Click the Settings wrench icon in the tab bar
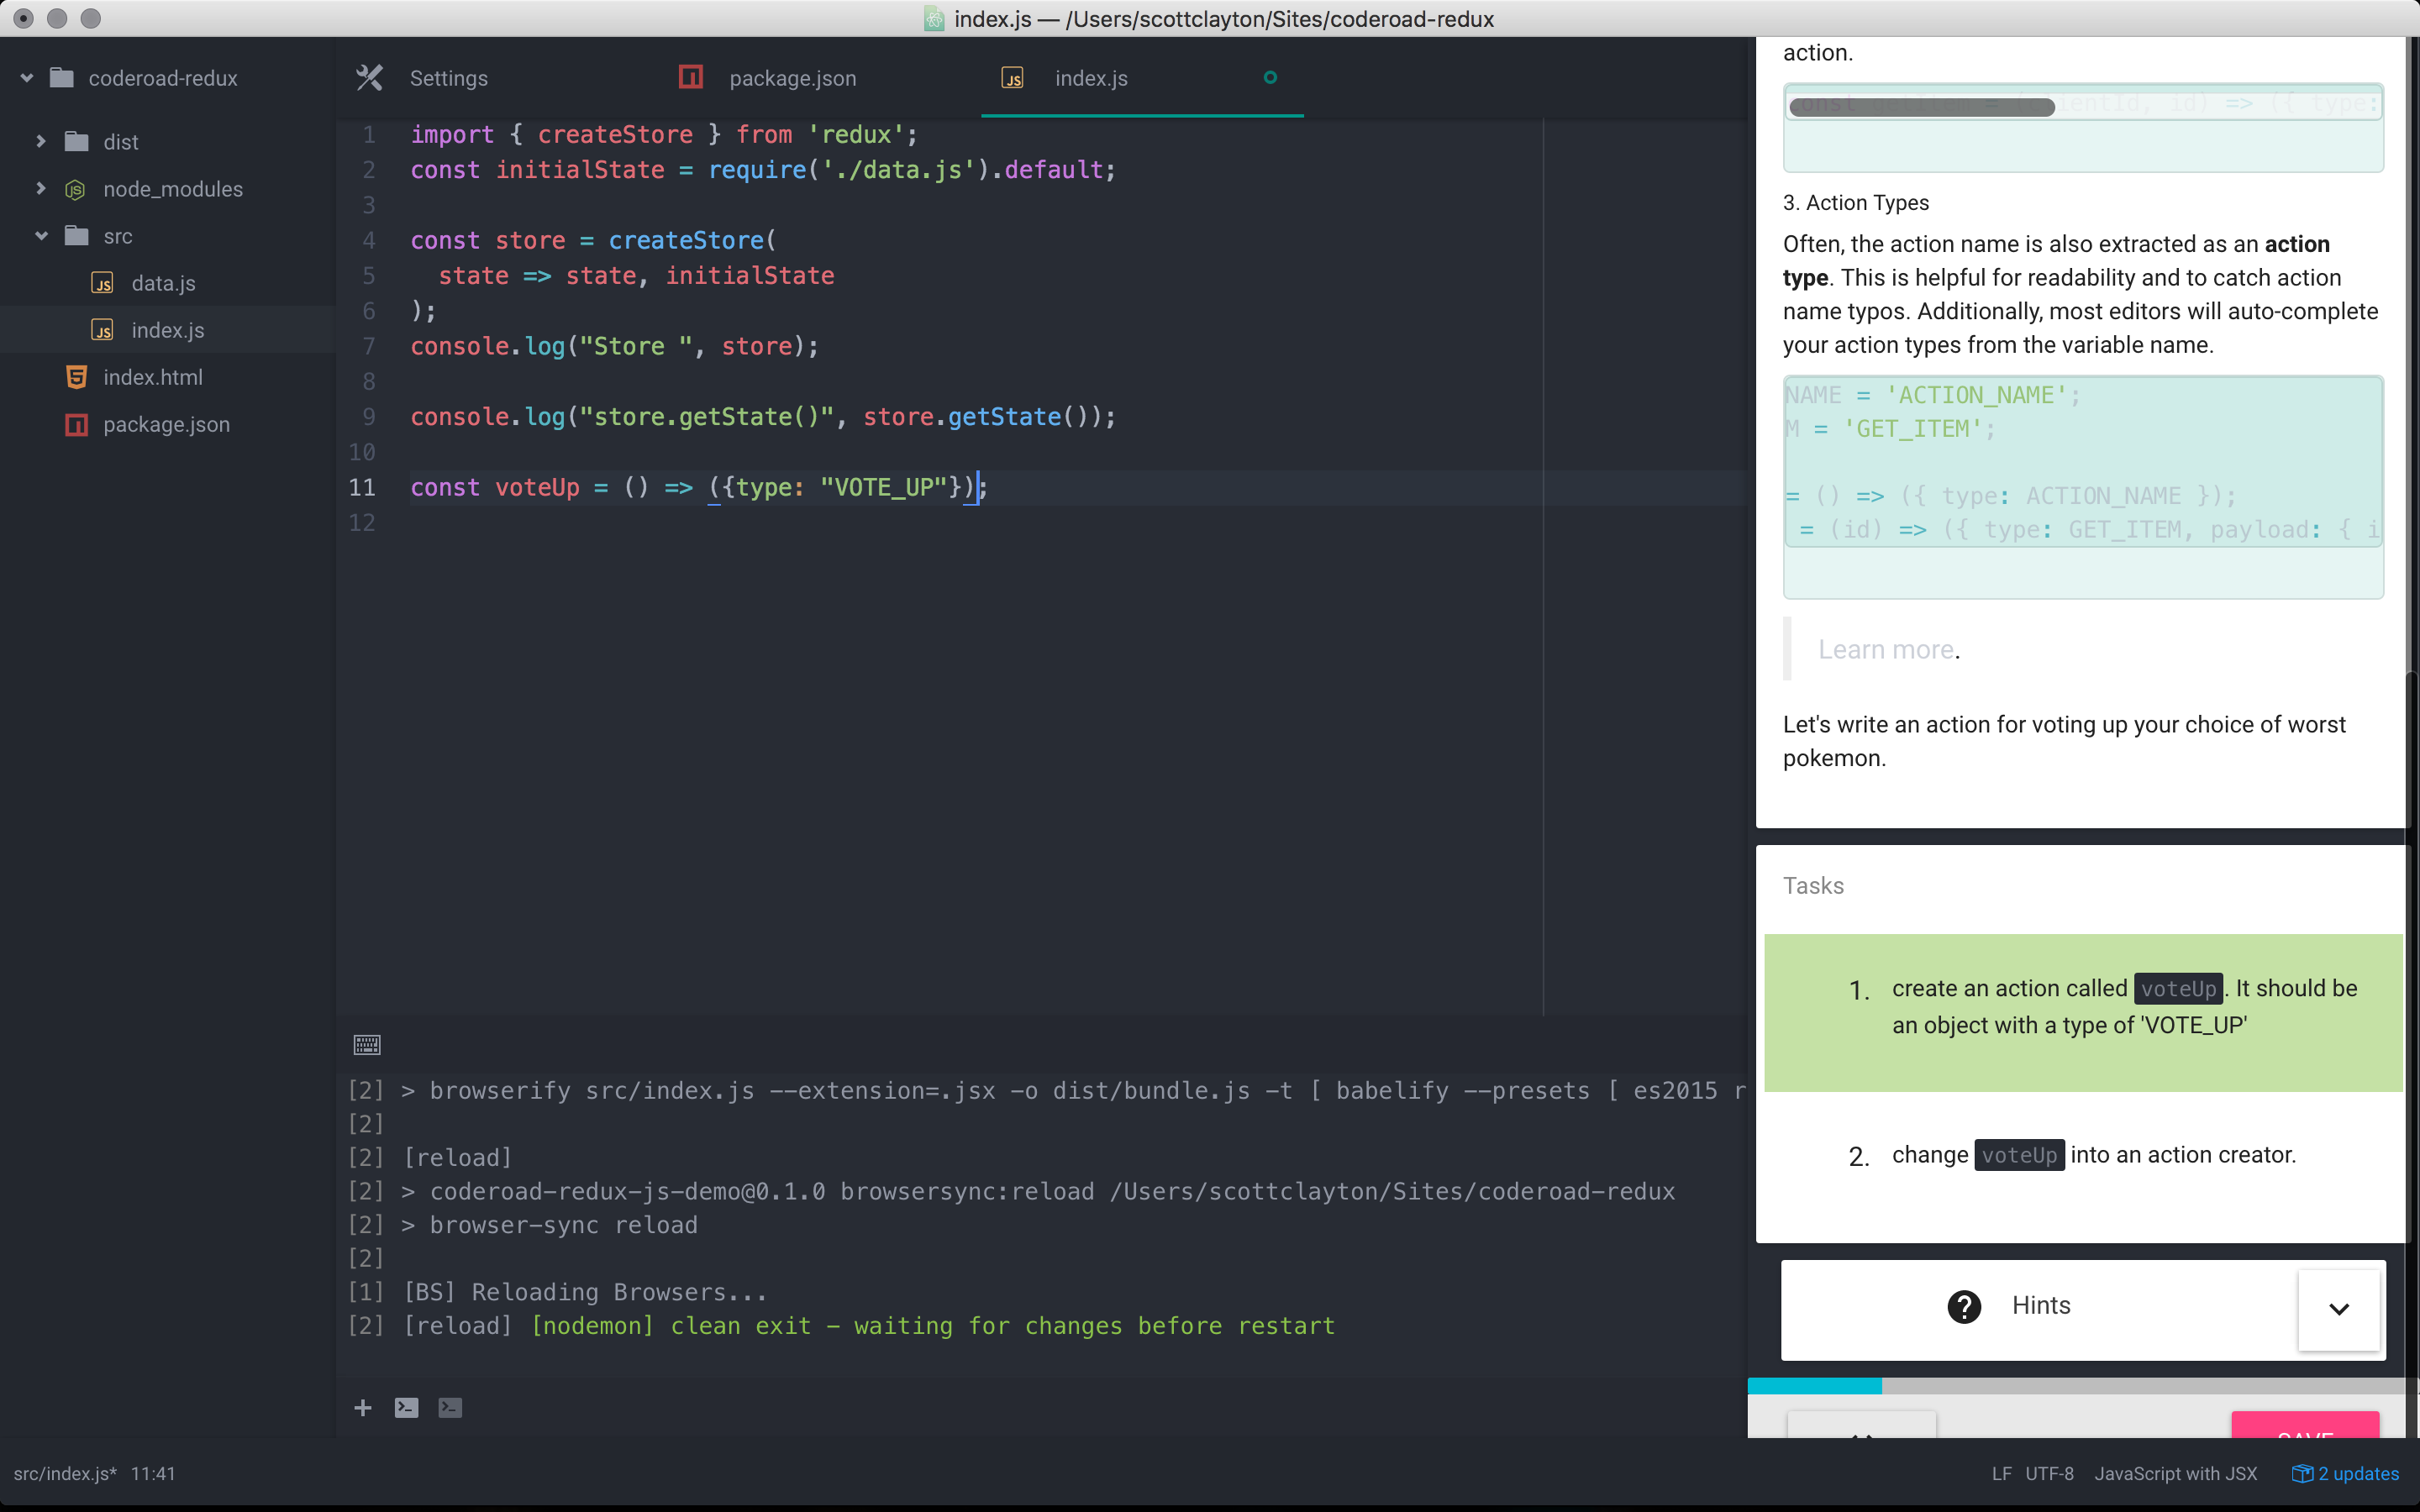This screenshot has width=2420, height=1512. (x=369, y=78)
